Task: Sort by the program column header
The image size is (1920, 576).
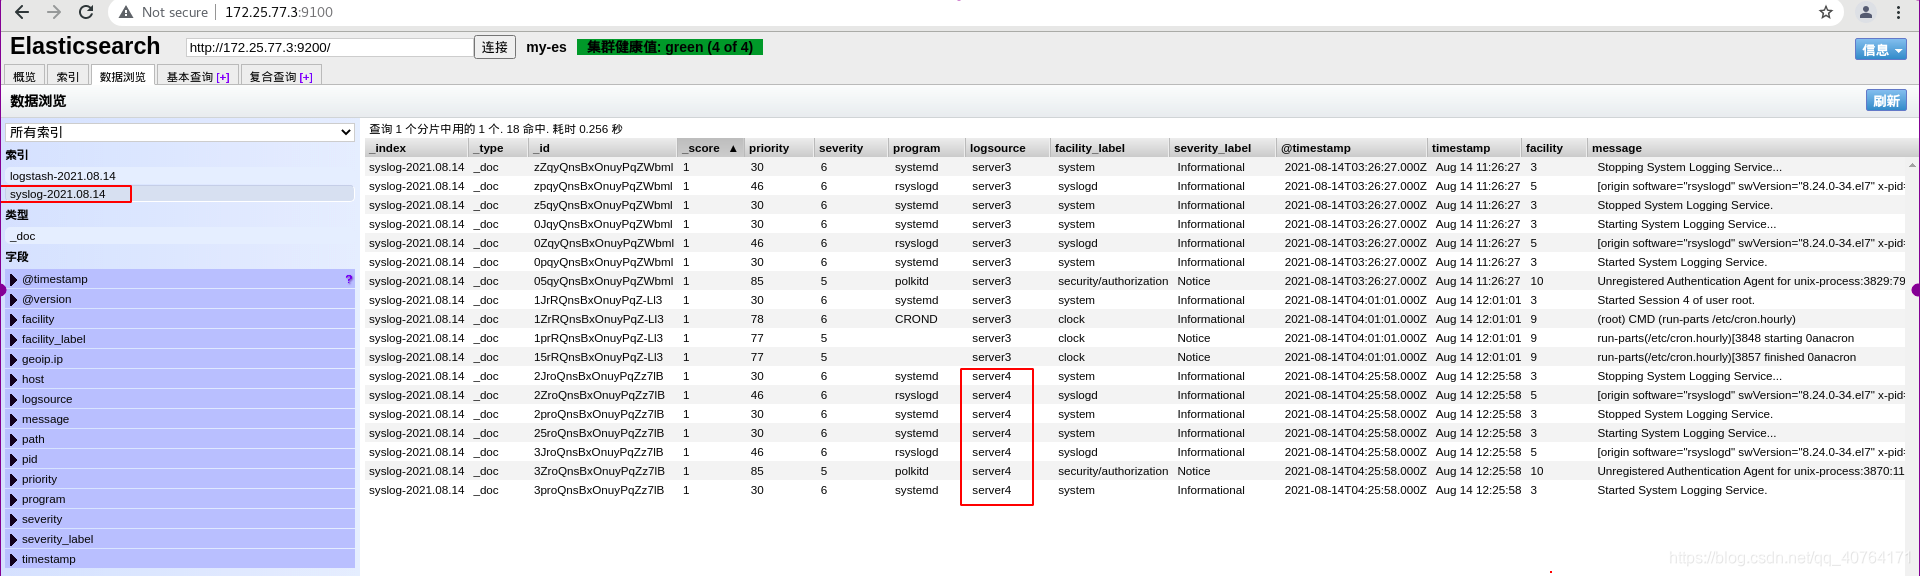Action: pyautogui.click(x=927, y=148)
